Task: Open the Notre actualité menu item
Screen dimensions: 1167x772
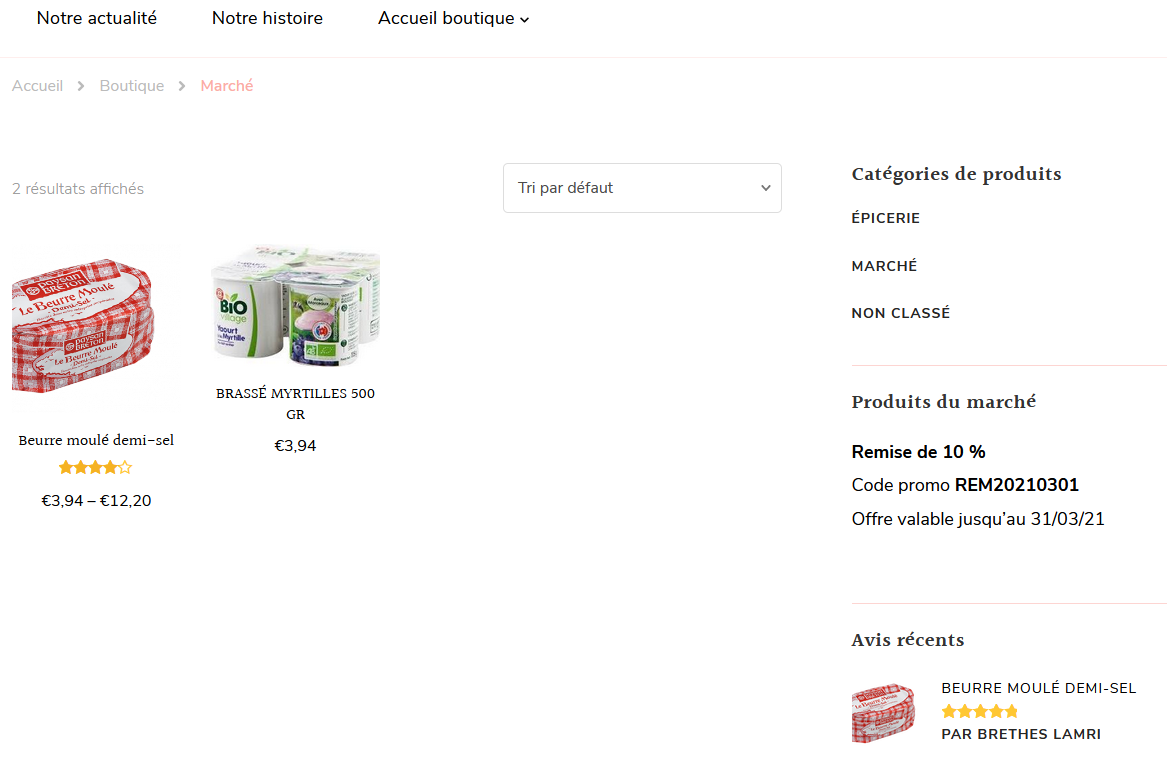Action: point(97,19)
